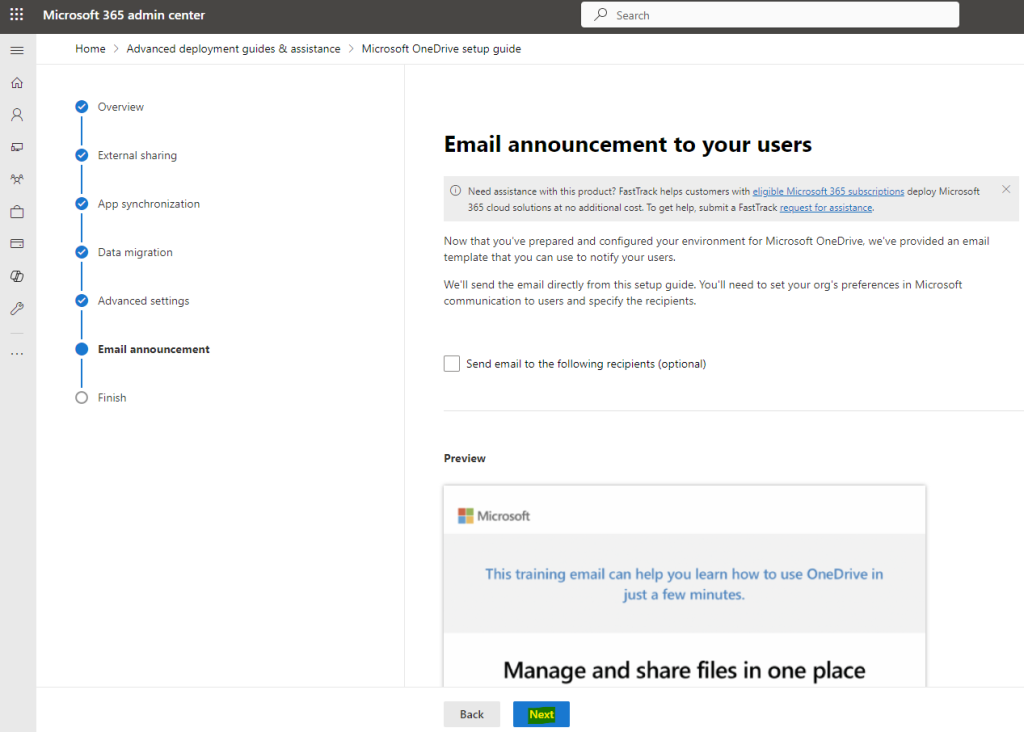Open Billing credit card sidebar icon

point(17,244)
